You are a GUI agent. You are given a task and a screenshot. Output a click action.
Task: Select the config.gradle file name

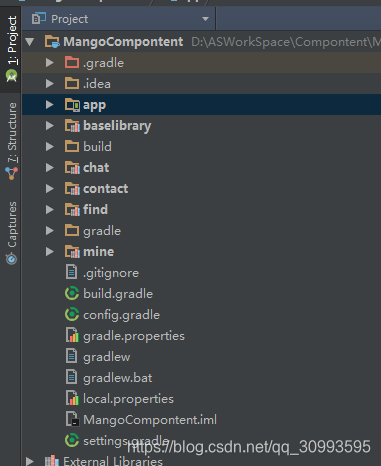pyautogui.click(x=122, y=315)
